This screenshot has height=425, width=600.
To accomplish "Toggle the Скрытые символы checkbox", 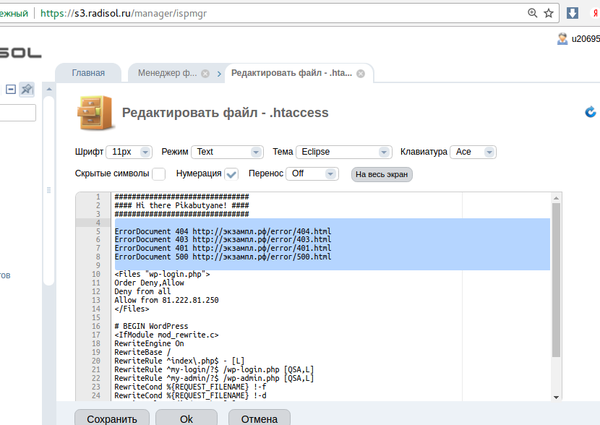I will [158, 173].
